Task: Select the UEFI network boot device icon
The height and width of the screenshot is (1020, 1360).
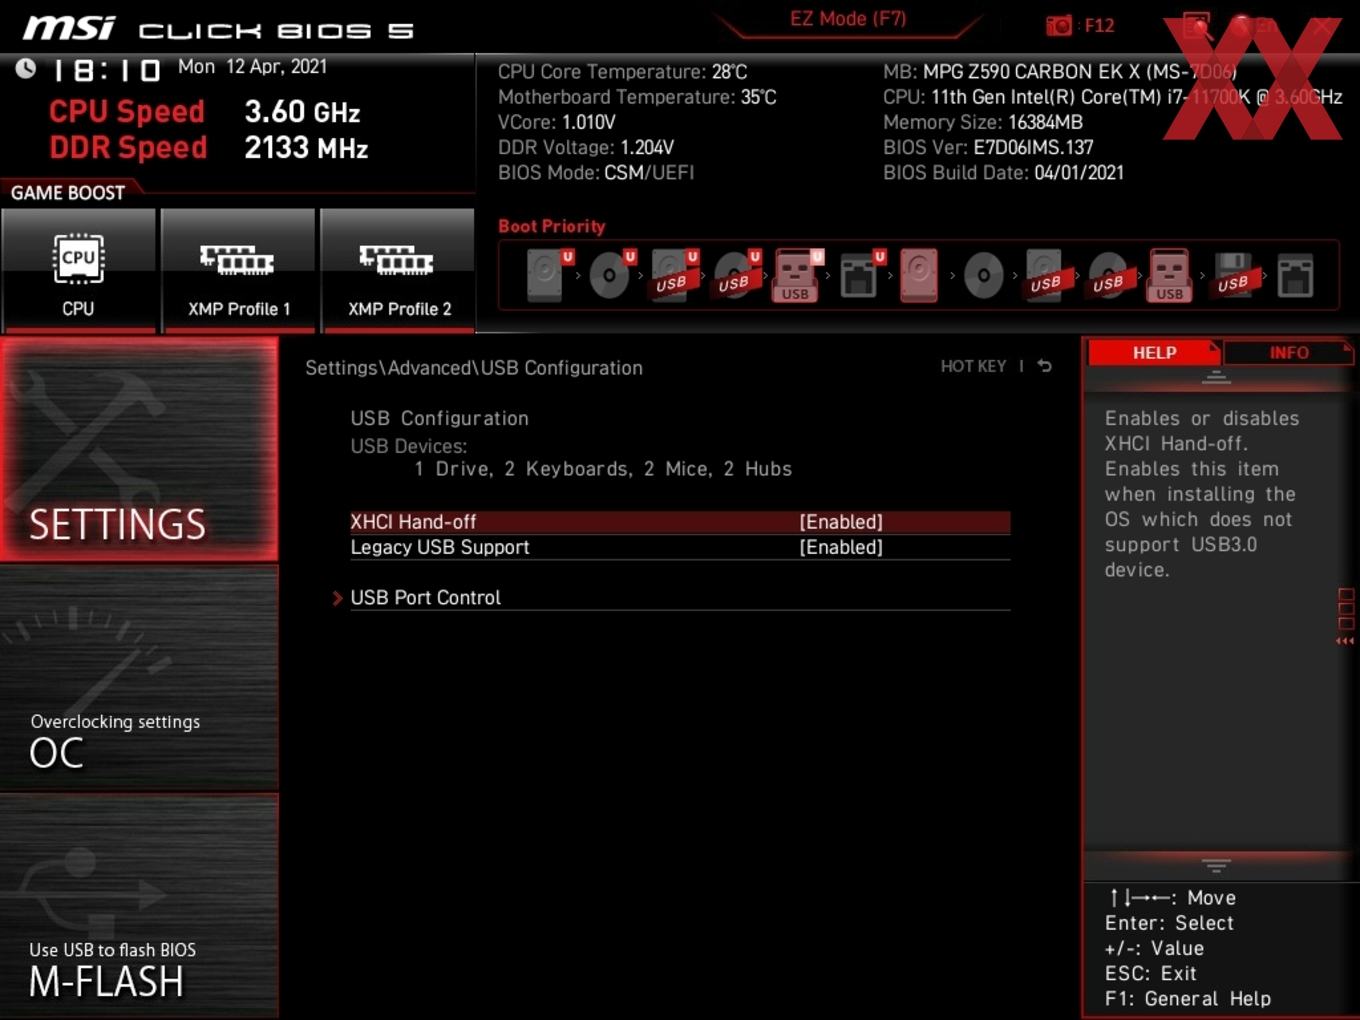Action: click(861, 275)
